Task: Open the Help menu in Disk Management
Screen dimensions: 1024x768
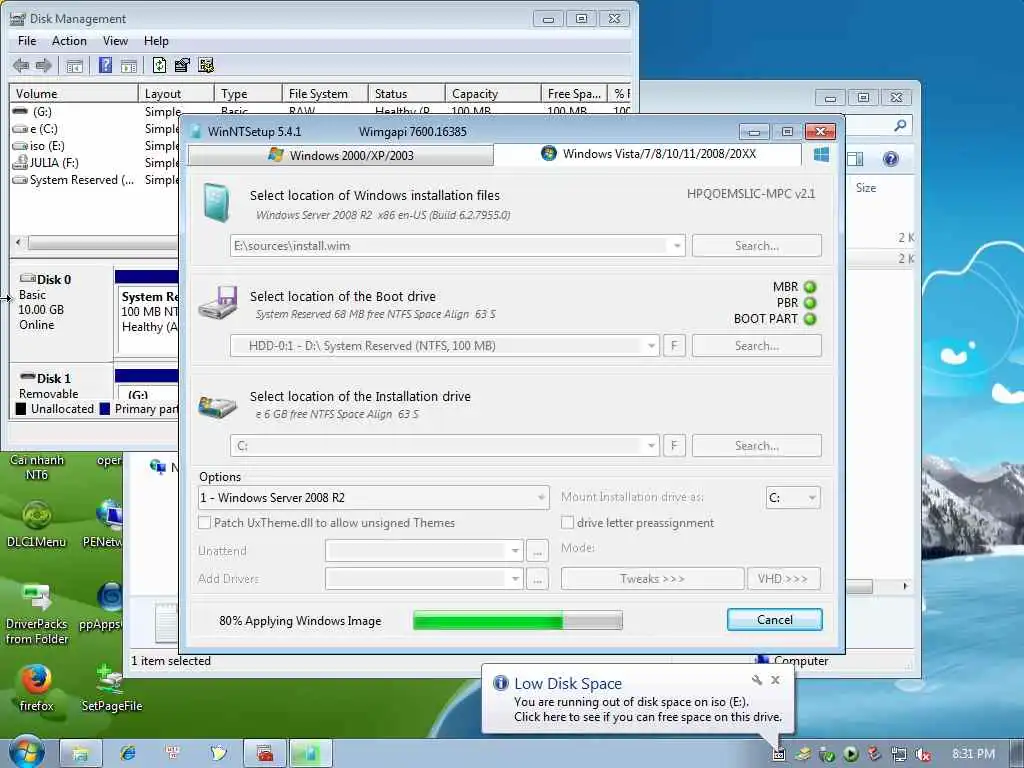Action: coord(156,40)
